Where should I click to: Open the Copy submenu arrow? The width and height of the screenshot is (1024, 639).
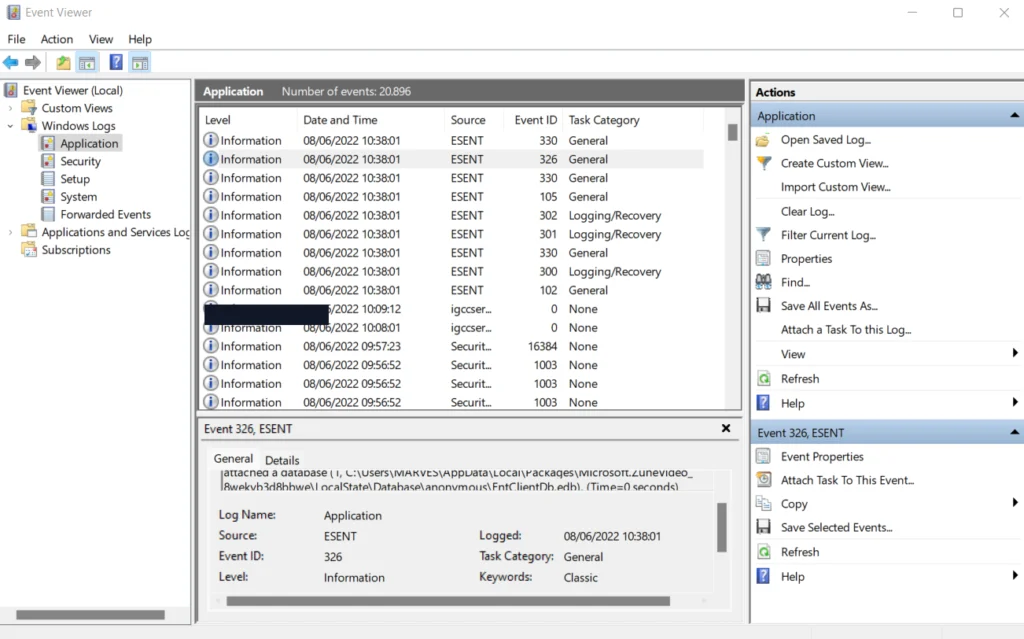tap(1015, 502)
